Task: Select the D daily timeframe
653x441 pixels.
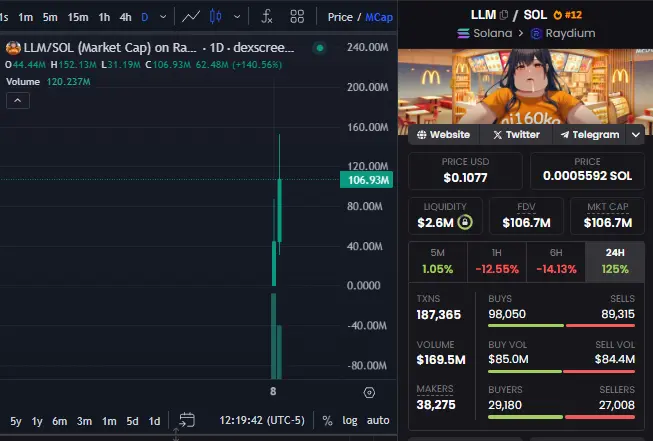Action: pos(145,17)
